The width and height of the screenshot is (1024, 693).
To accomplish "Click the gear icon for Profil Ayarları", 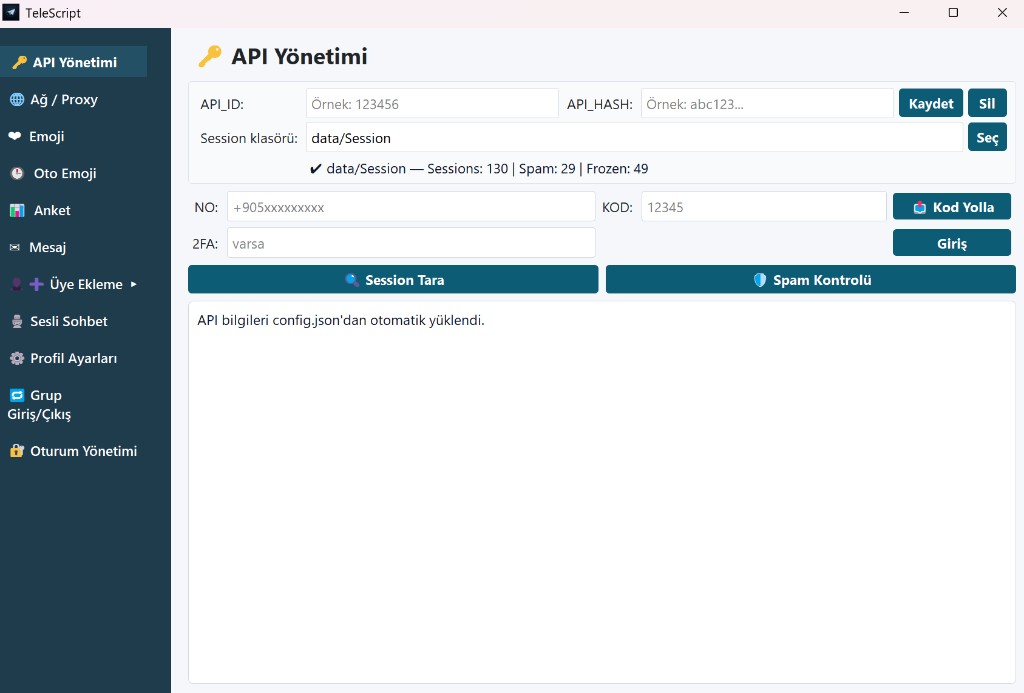I will click(16, 358).
